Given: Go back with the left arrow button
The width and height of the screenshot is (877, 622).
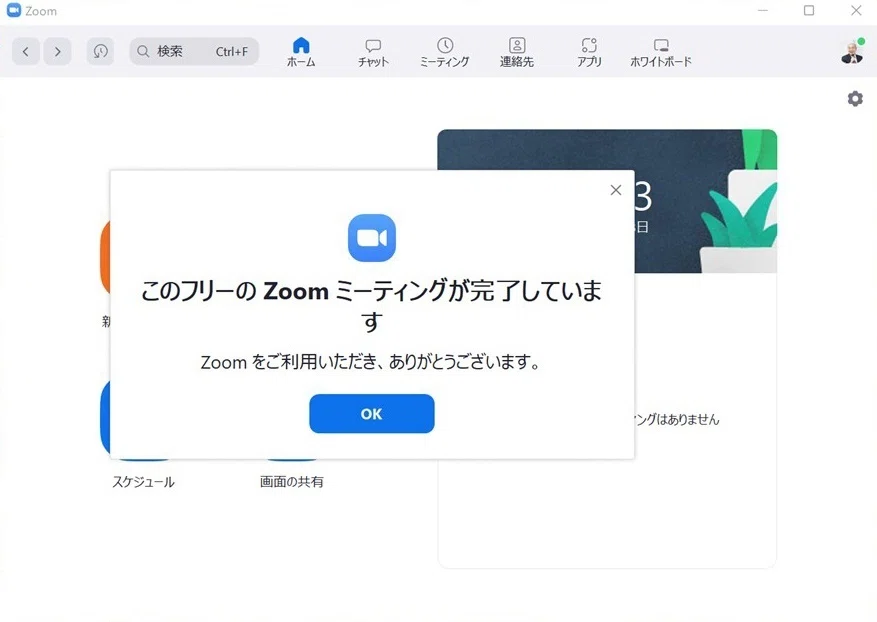Looking at the screenshot, I should tap(26, 51).
